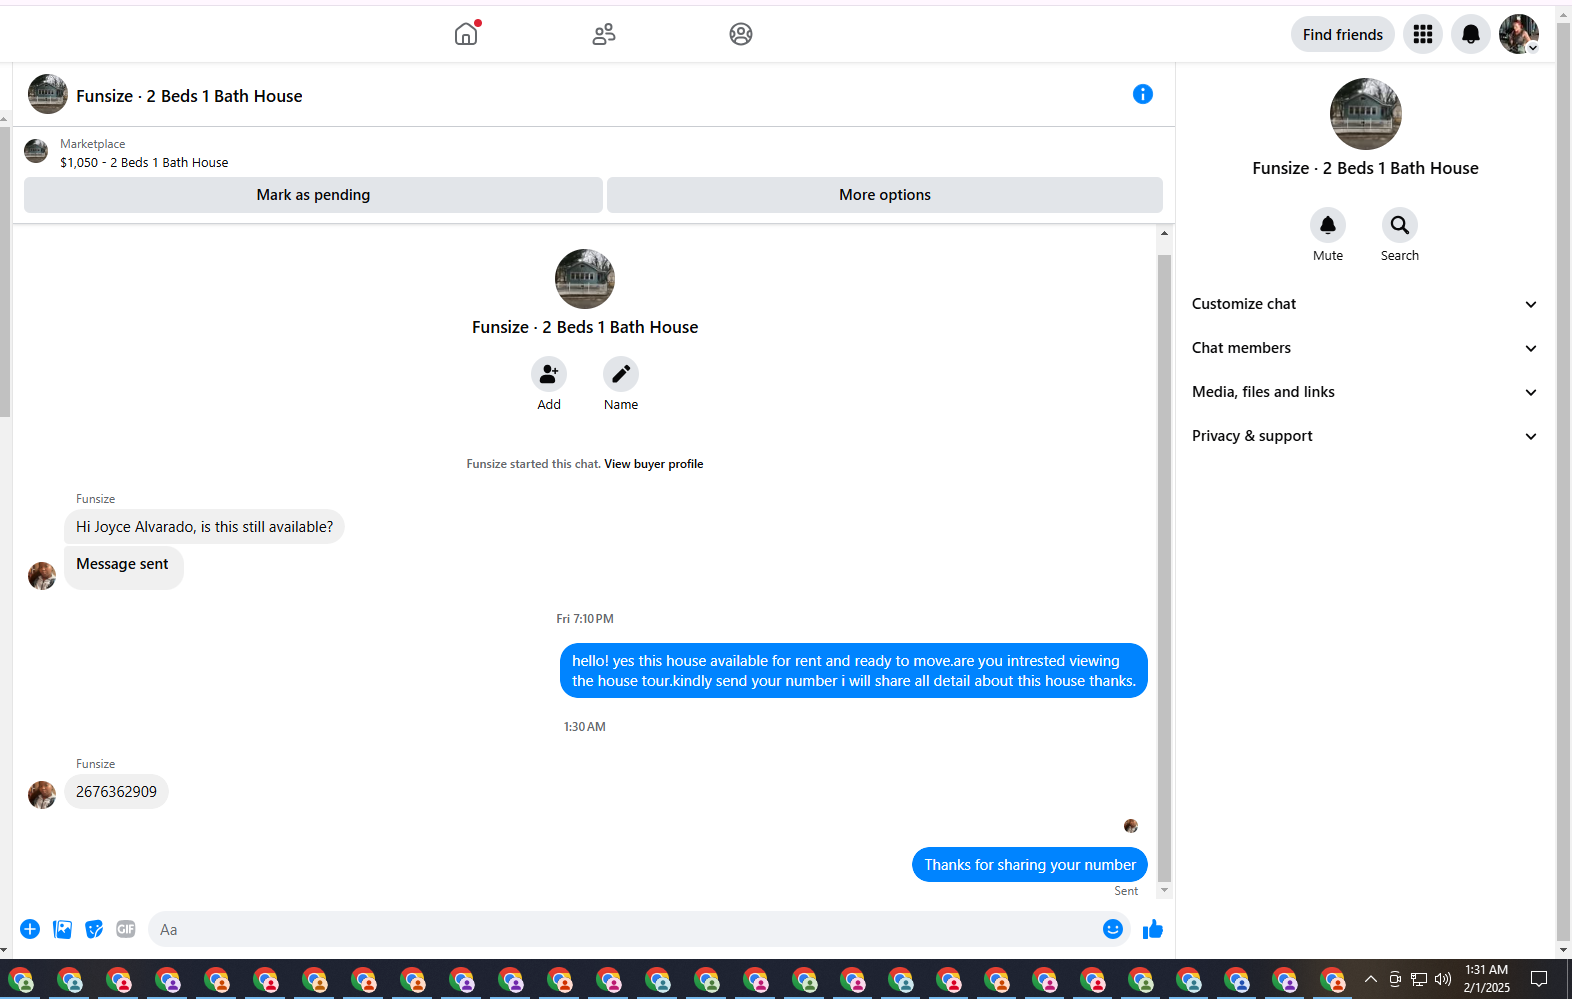1572x999 pixels.
Task: Click the house photo above the chat title
Action: (585, 279)
